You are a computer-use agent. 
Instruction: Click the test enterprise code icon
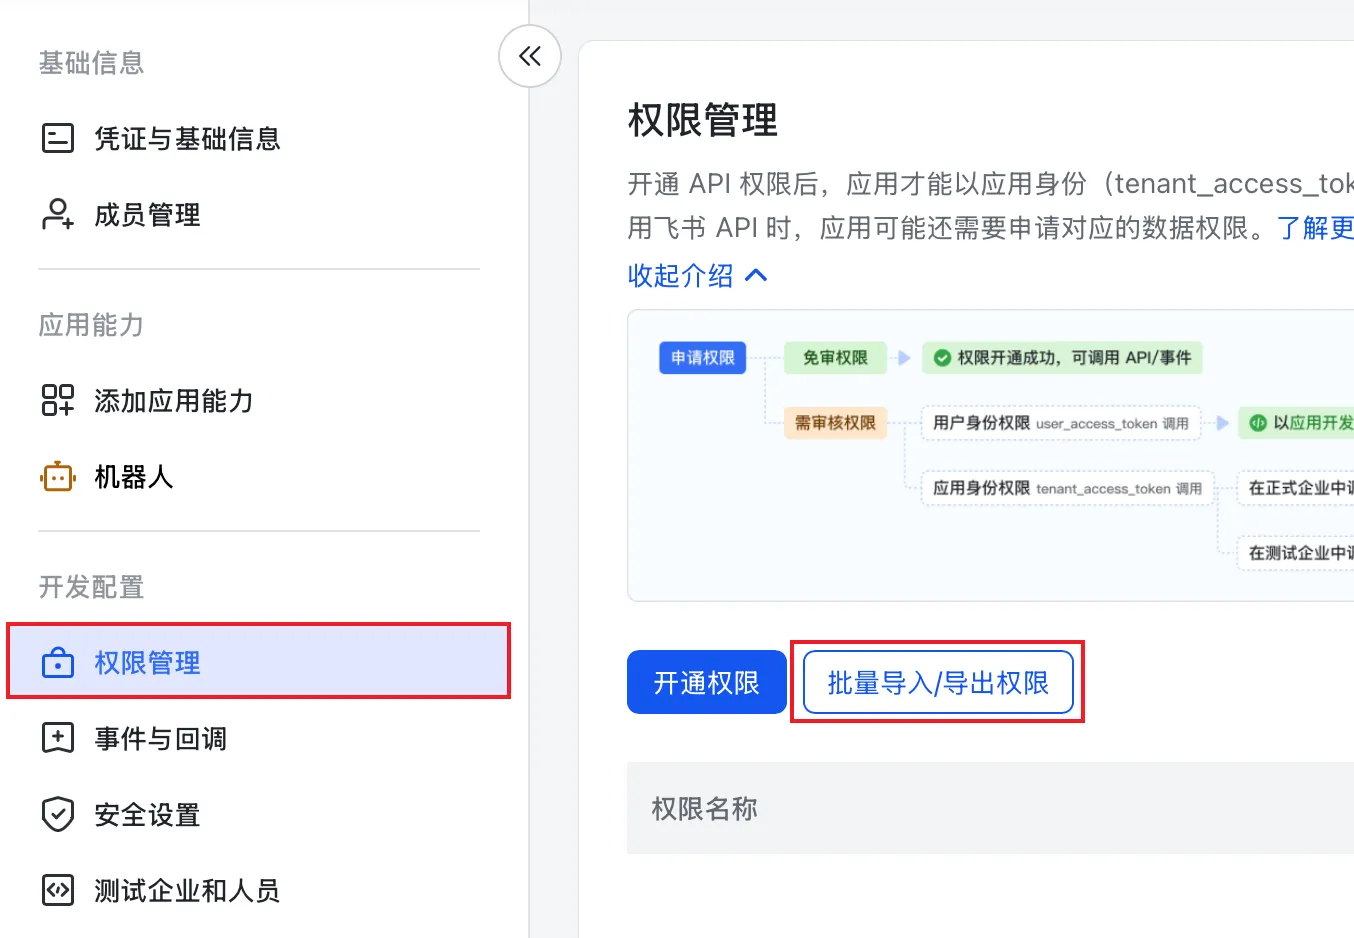point(58,890)
